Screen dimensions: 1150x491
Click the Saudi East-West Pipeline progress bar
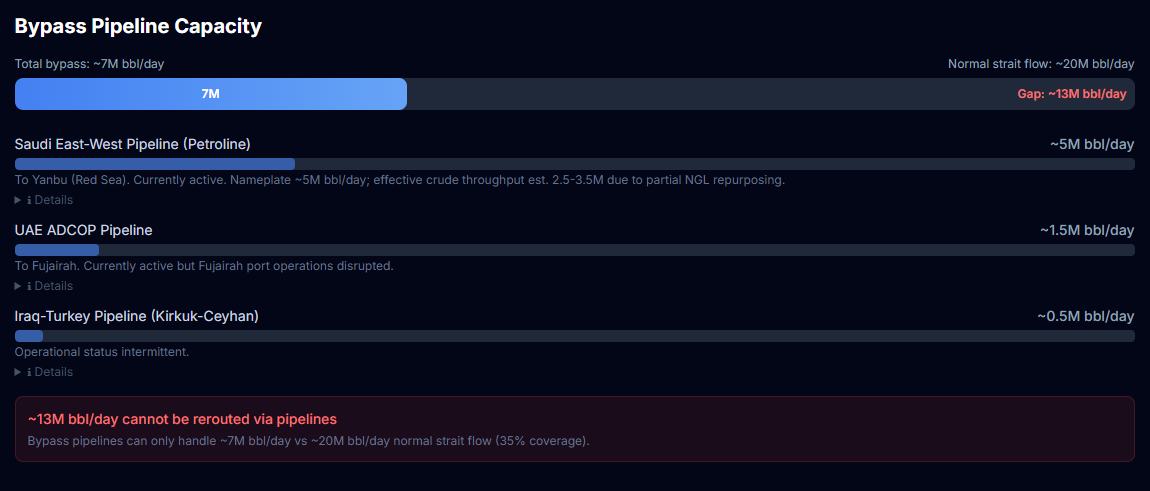[575, 164]
